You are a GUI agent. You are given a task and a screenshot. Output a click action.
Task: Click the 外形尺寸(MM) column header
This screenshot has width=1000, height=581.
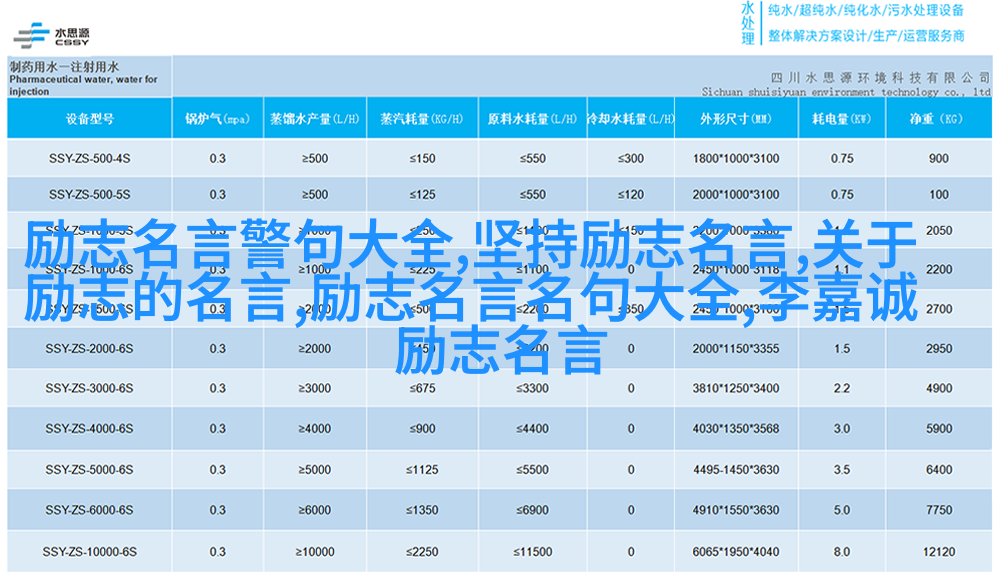pos(735,119)
